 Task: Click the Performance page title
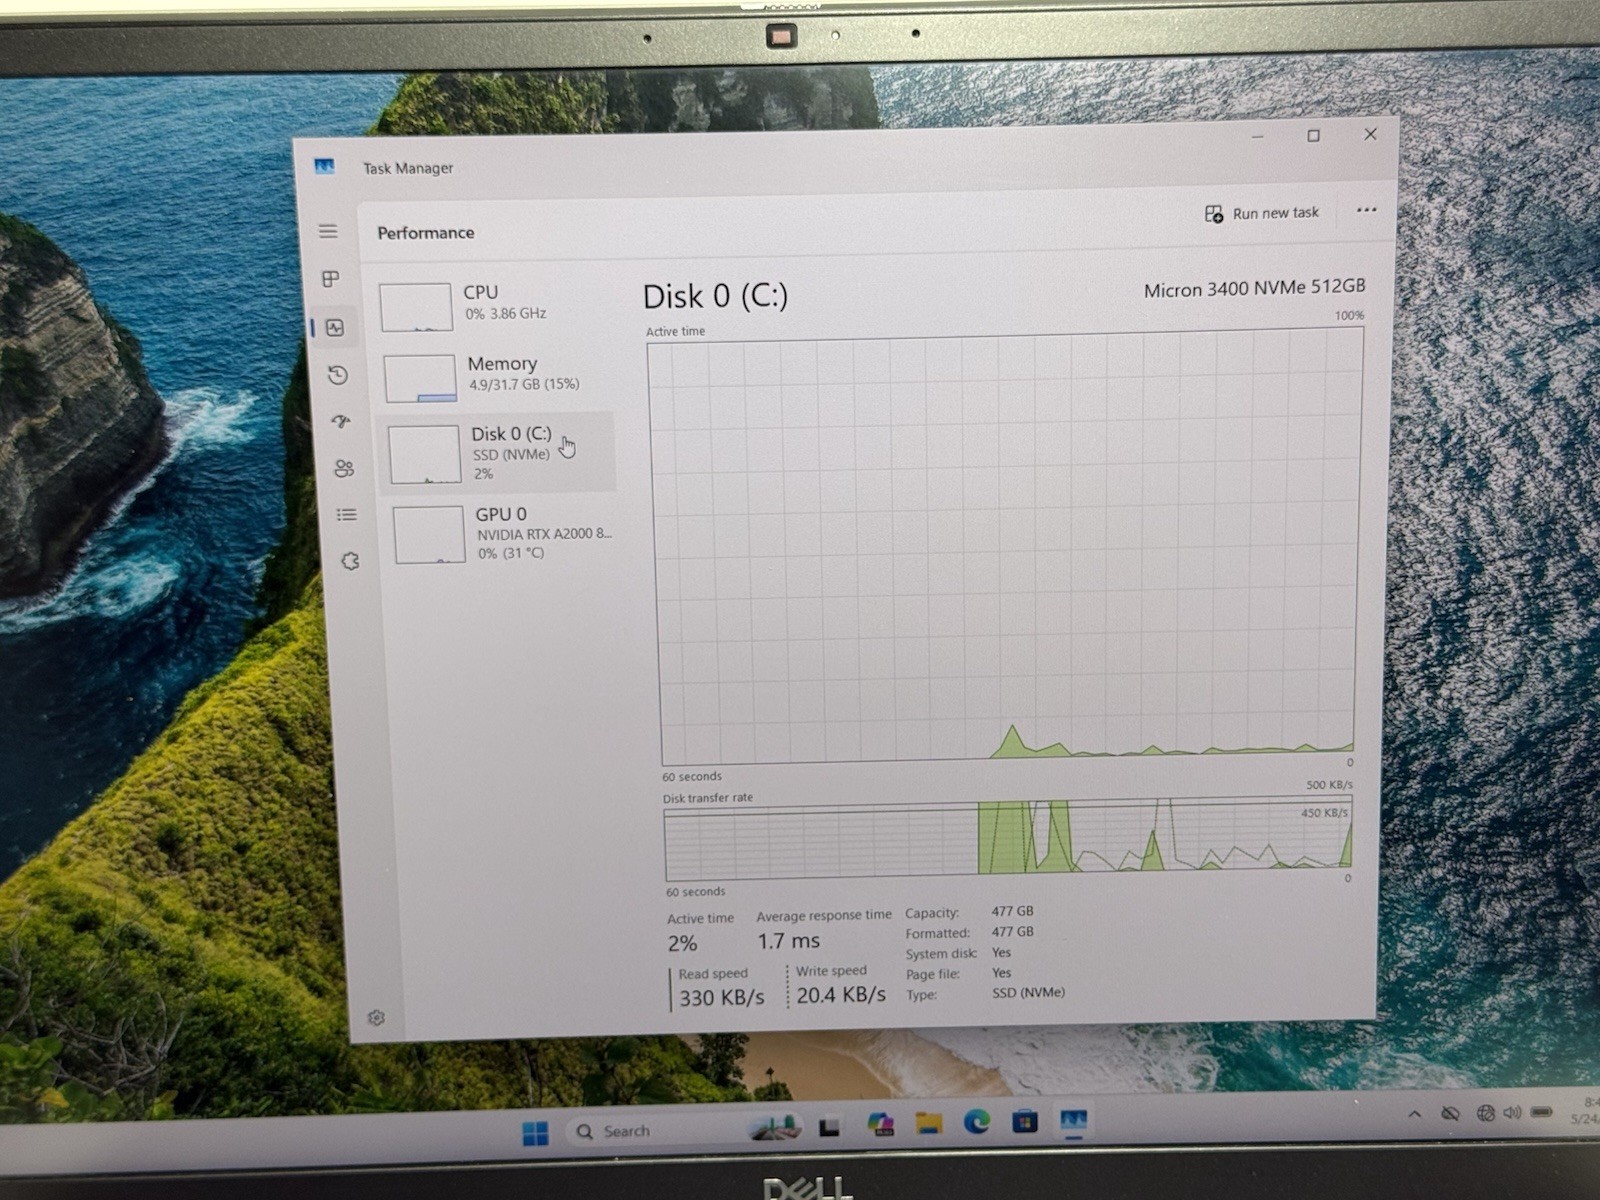point(425,233)
